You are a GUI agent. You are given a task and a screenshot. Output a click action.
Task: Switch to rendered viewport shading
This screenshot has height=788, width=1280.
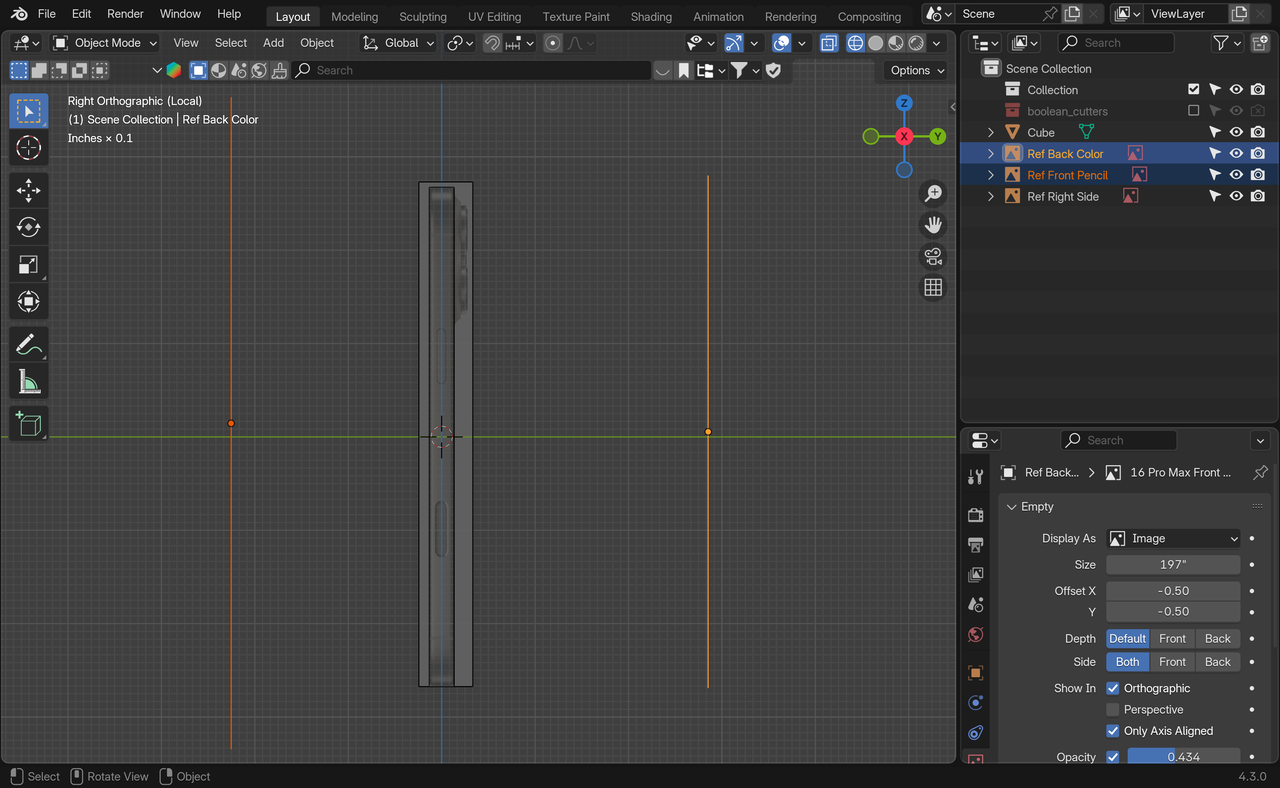point(915,43)
